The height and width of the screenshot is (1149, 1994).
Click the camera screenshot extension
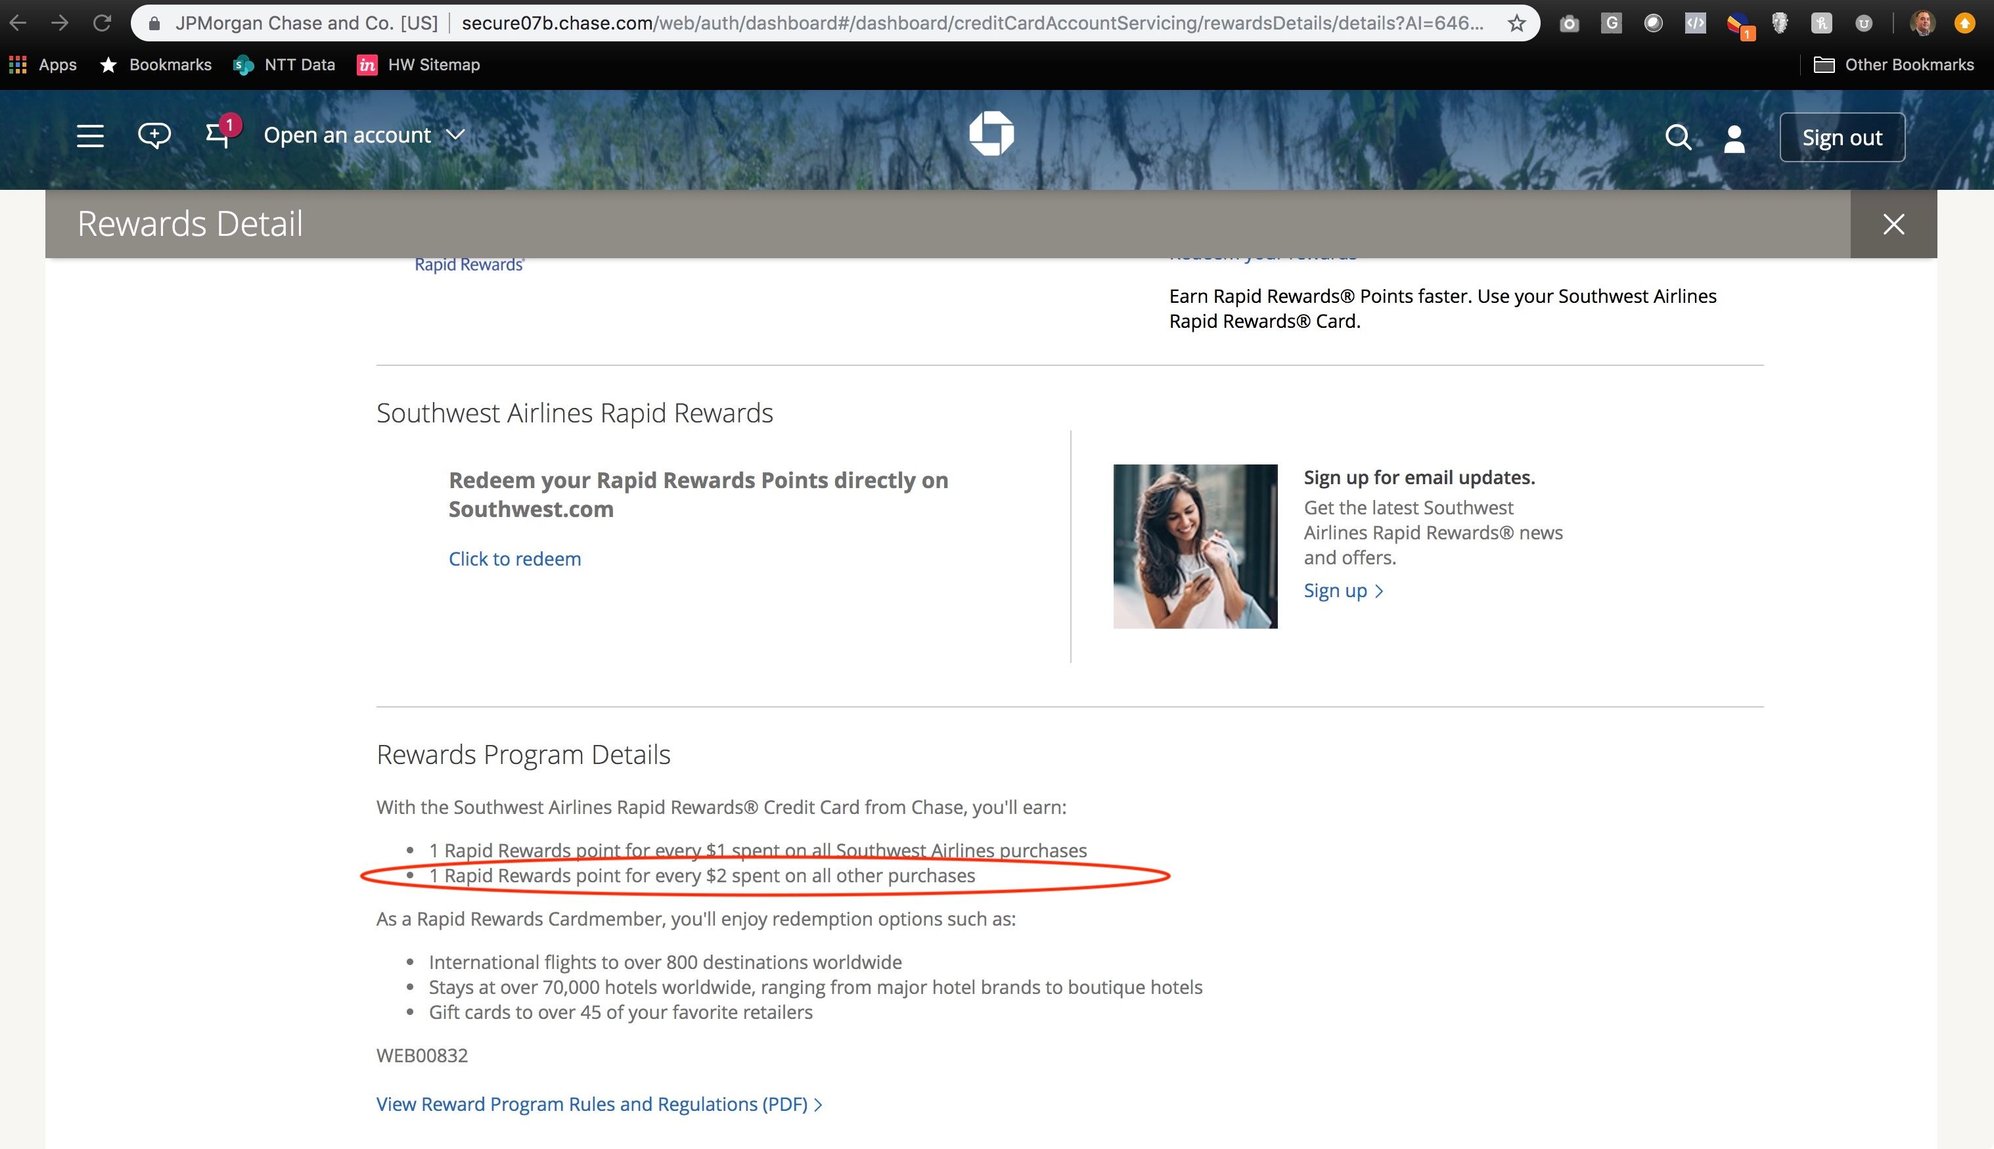[1569, 23]
